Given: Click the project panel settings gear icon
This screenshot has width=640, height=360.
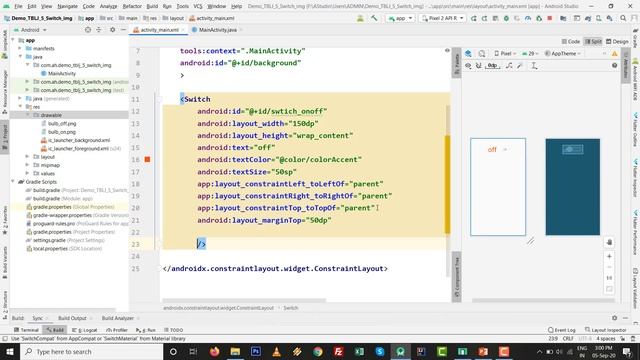Looking at the screenshot, I should pyautogui.click(x=113, y=30).
